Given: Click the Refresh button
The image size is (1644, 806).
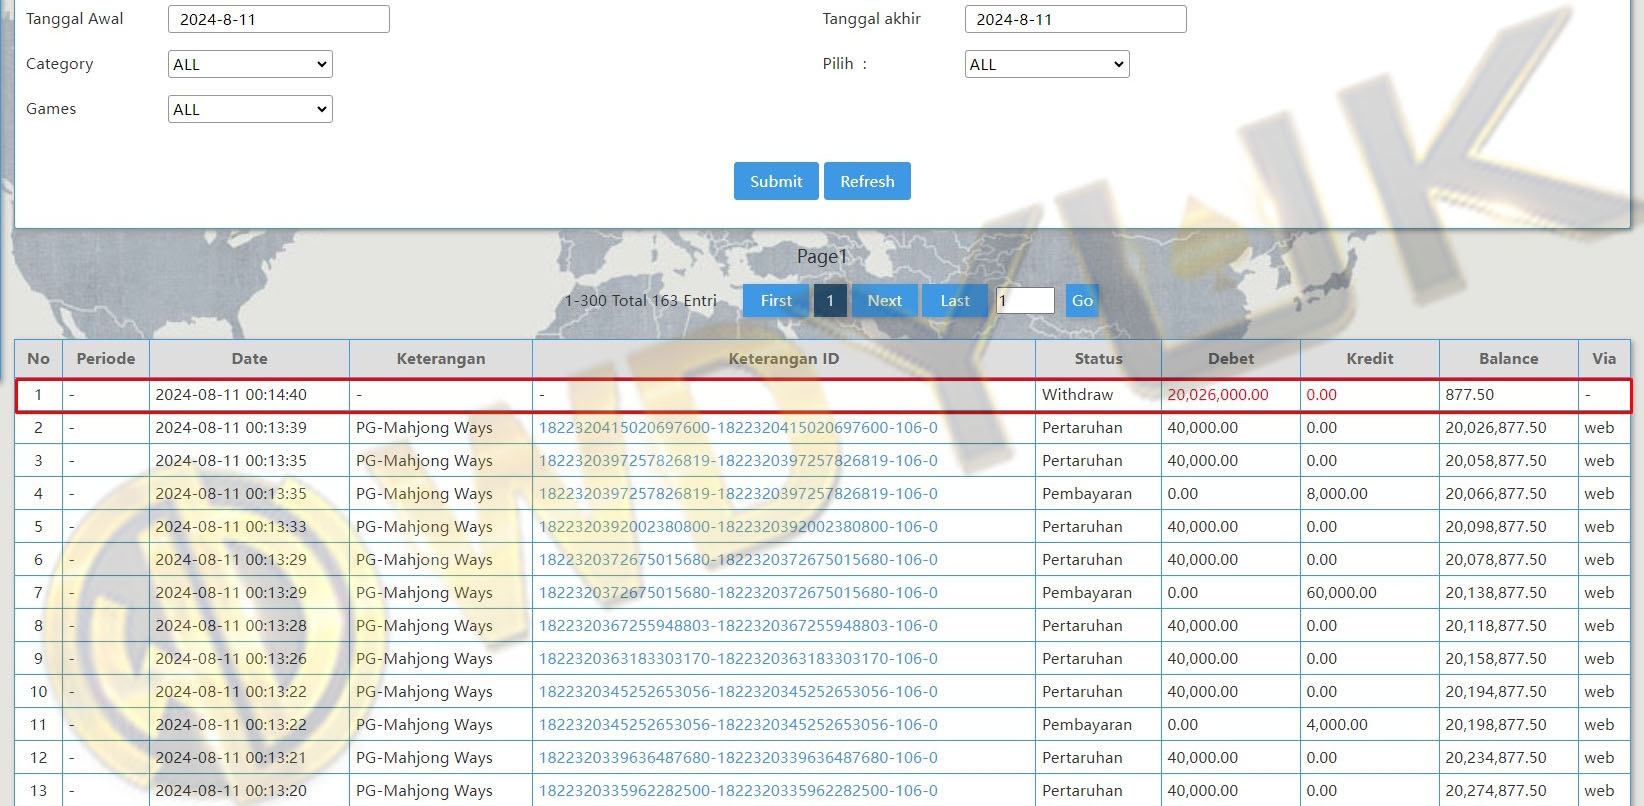Looking at the screenshot, I should pyautogui.click(x=867, y=181).
